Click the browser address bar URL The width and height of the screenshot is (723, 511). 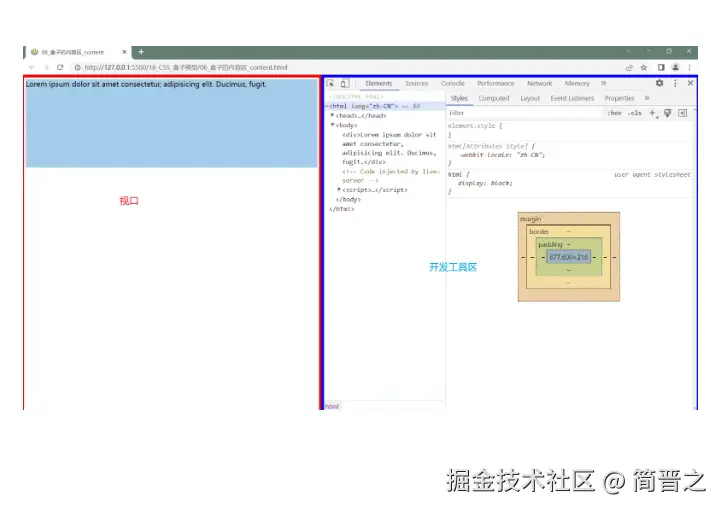click(186, 67)
